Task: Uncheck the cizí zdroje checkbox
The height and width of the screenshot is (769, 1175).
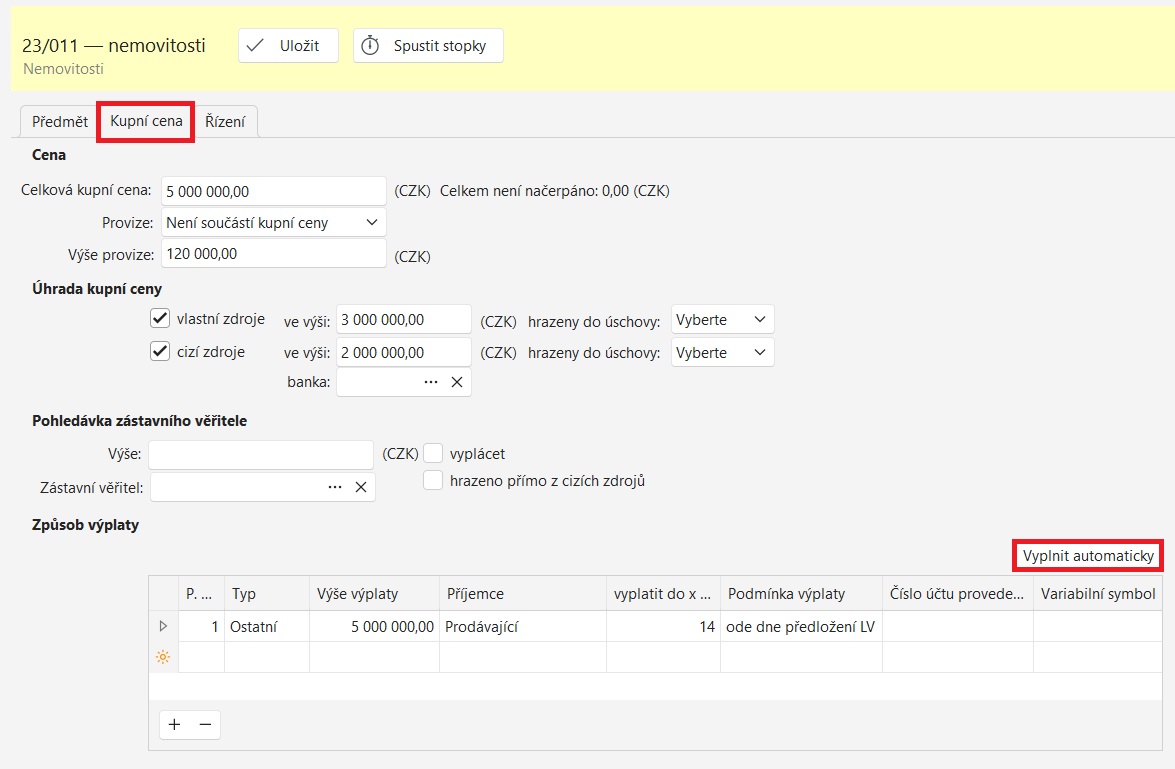Action: pyautogui.click(x=160, y=351)
